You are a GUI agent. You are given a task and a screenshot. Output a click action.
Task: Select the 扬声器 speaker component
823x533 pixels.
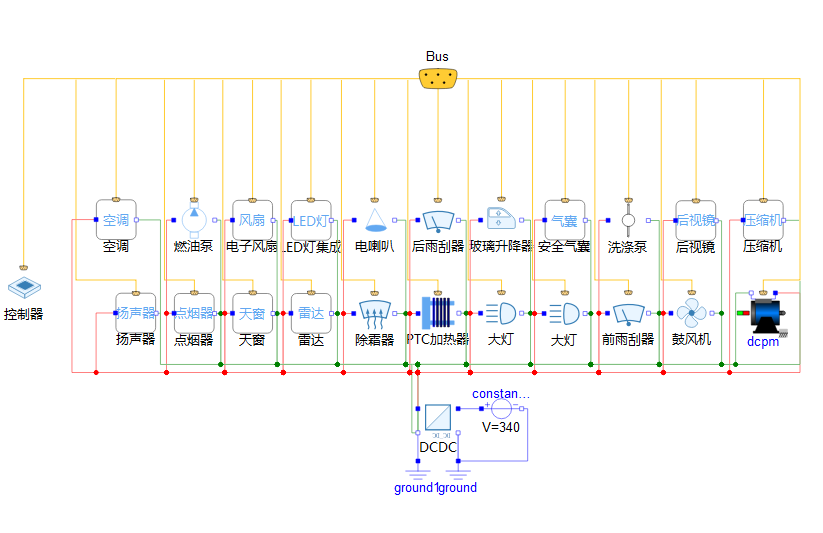pyautogui.click(x=135, y=312)
